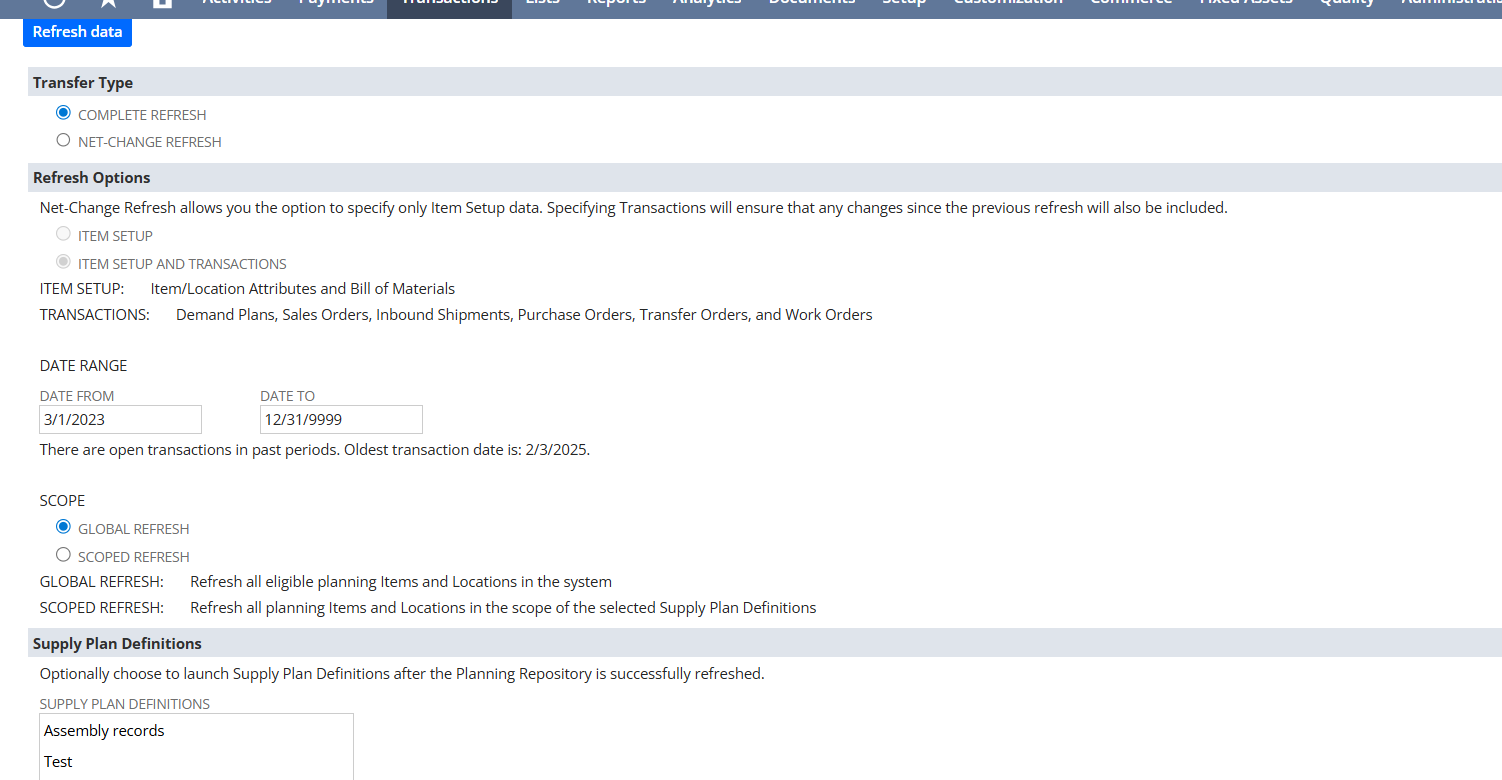Viewport: 1502px width, 780px height.
Task: Open the Fixed Assets menu
Action: [x=1246, y=4]
